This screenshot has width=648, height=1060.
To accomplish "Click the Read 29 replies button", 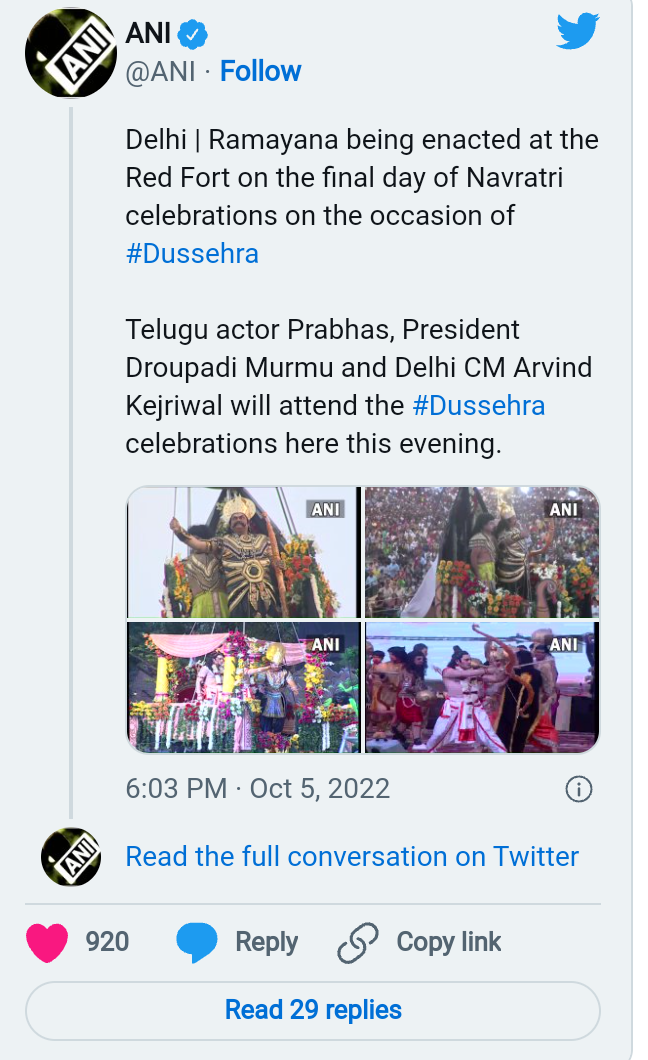I will click(313, 1010).
